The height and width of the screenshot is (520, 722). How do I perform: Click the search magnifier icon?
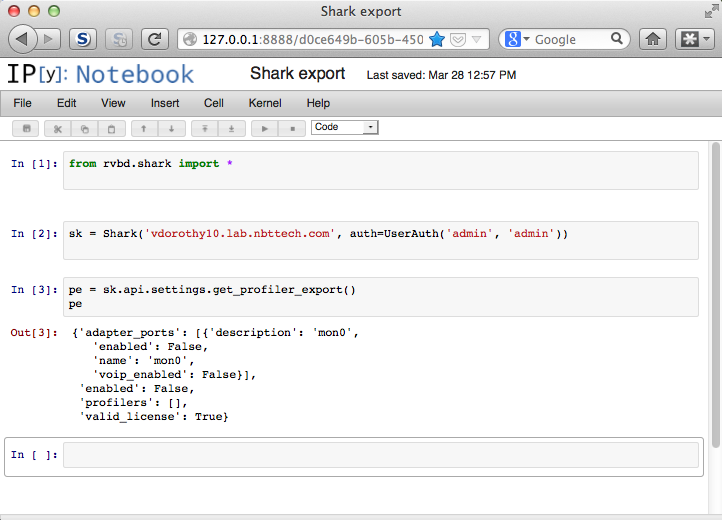[x=616, y=39]
